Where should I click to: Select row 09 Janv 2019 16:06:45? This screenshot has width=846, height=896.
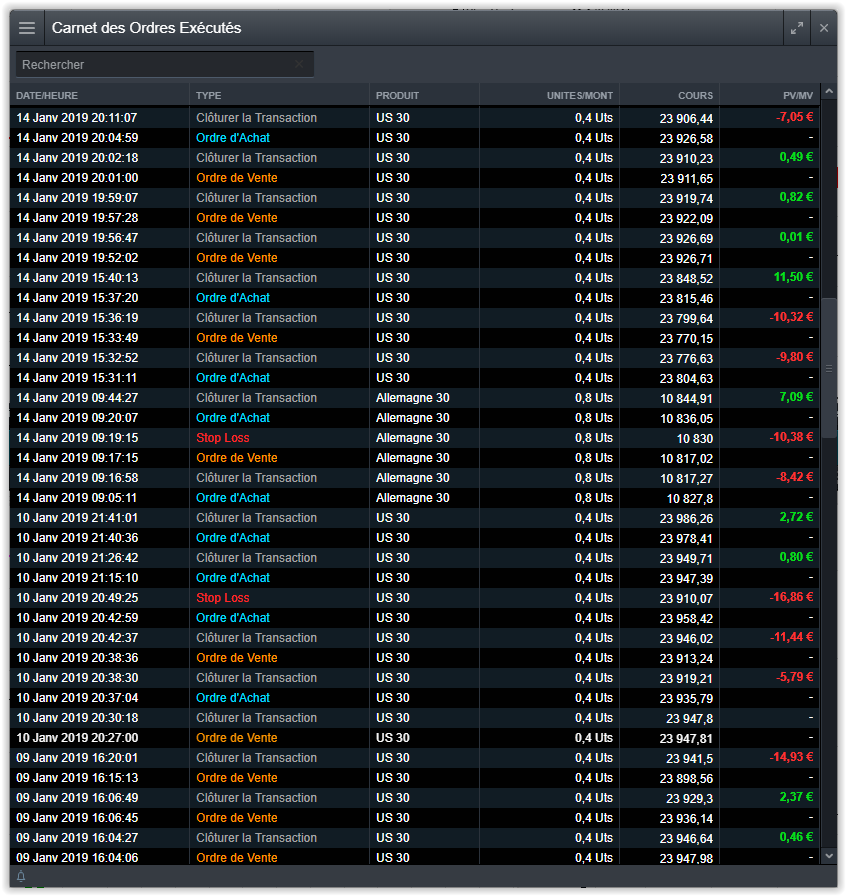414,818
